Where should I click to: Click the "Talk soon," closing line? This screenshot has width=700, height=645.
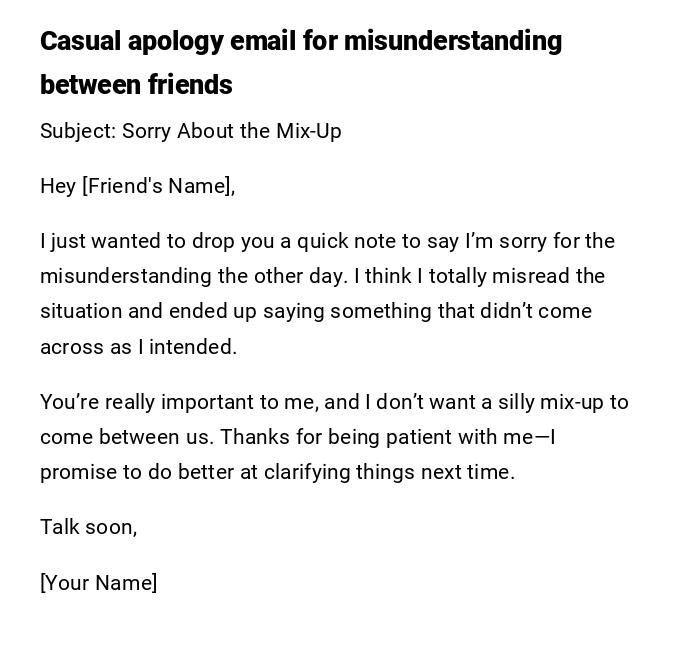(88, 527)
